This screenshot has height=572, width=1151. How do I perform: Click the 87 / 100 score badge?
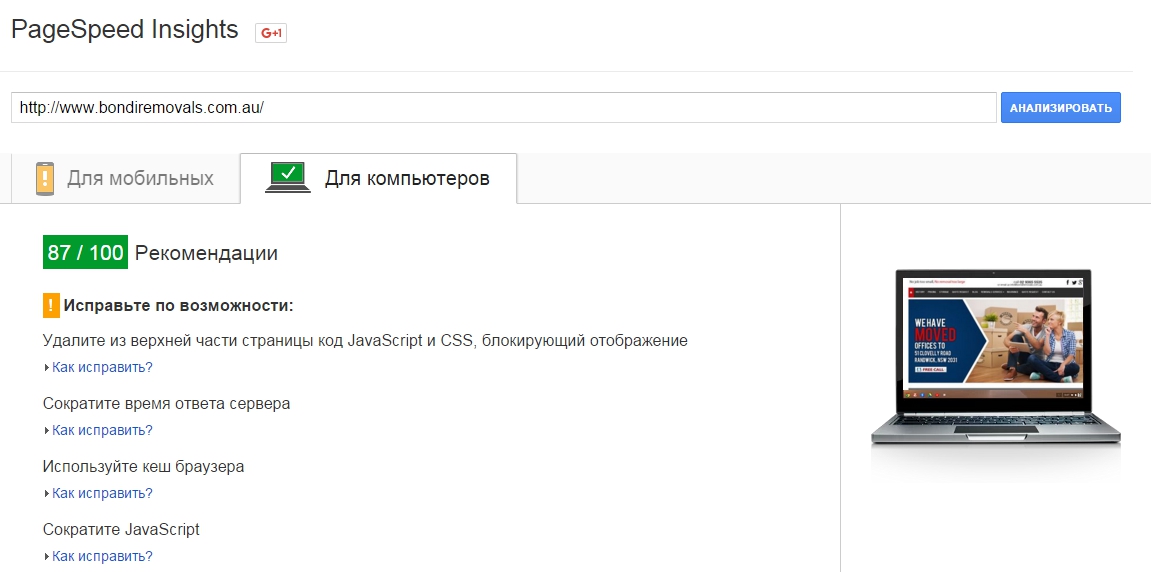tap(85, 253)
